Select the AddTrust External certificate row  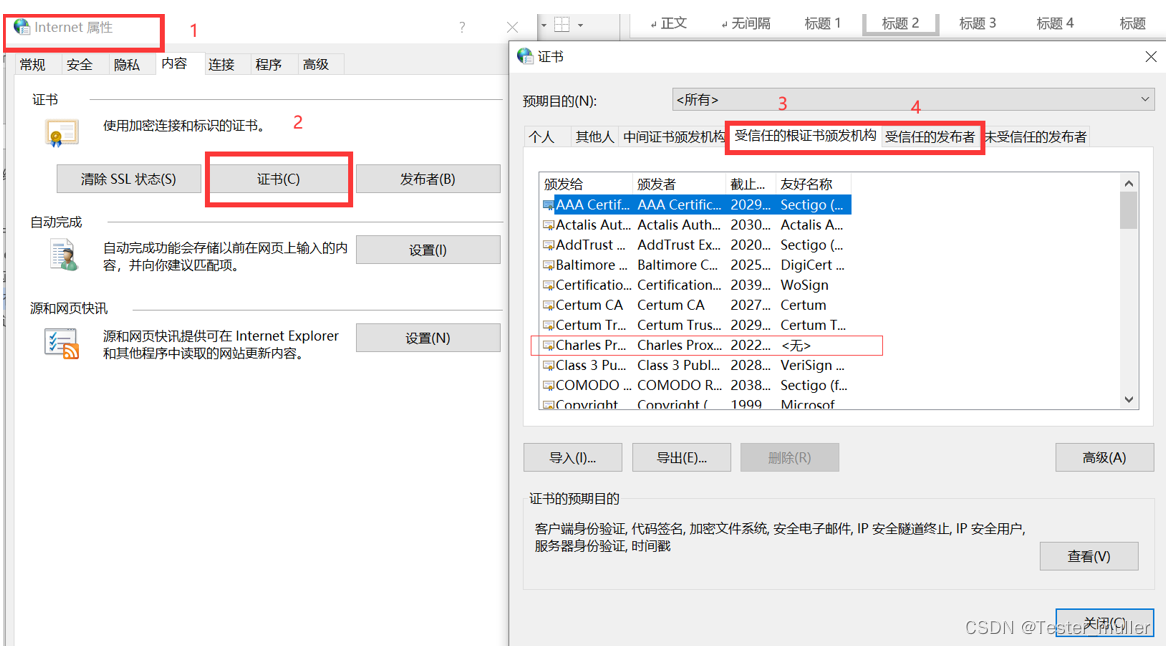[697, 245]
